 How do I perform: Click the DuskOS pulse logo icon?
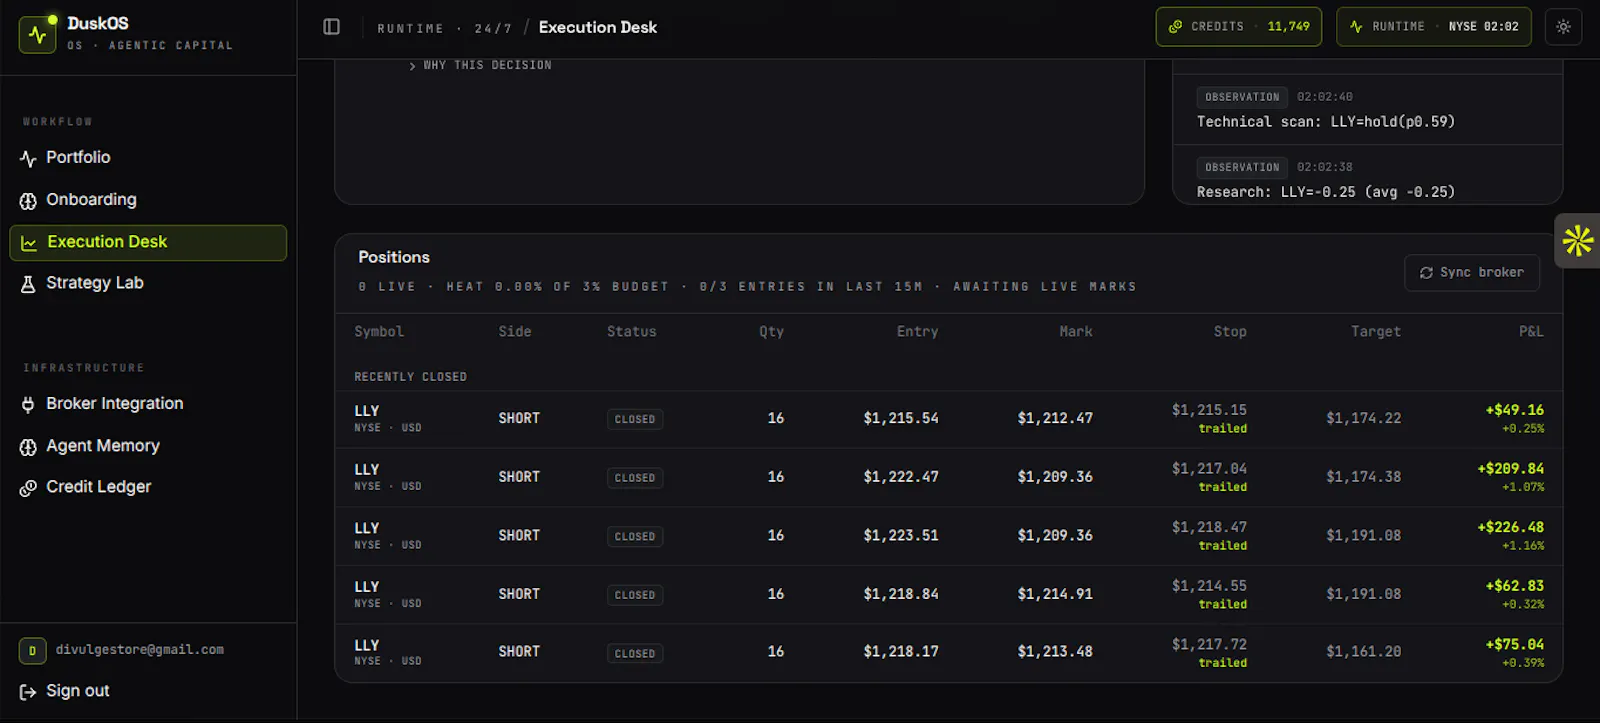(x=37, y=34)
